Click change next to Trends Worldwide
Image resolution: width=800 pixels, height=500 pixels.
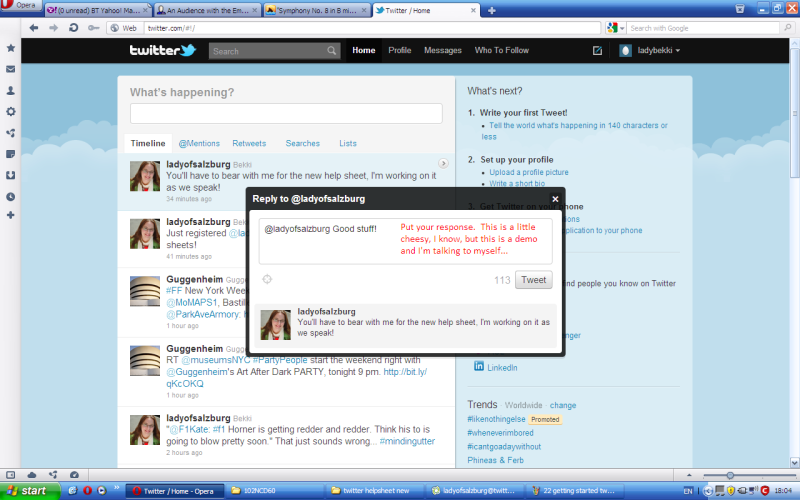pyautogui.click(x=563, y=405)
